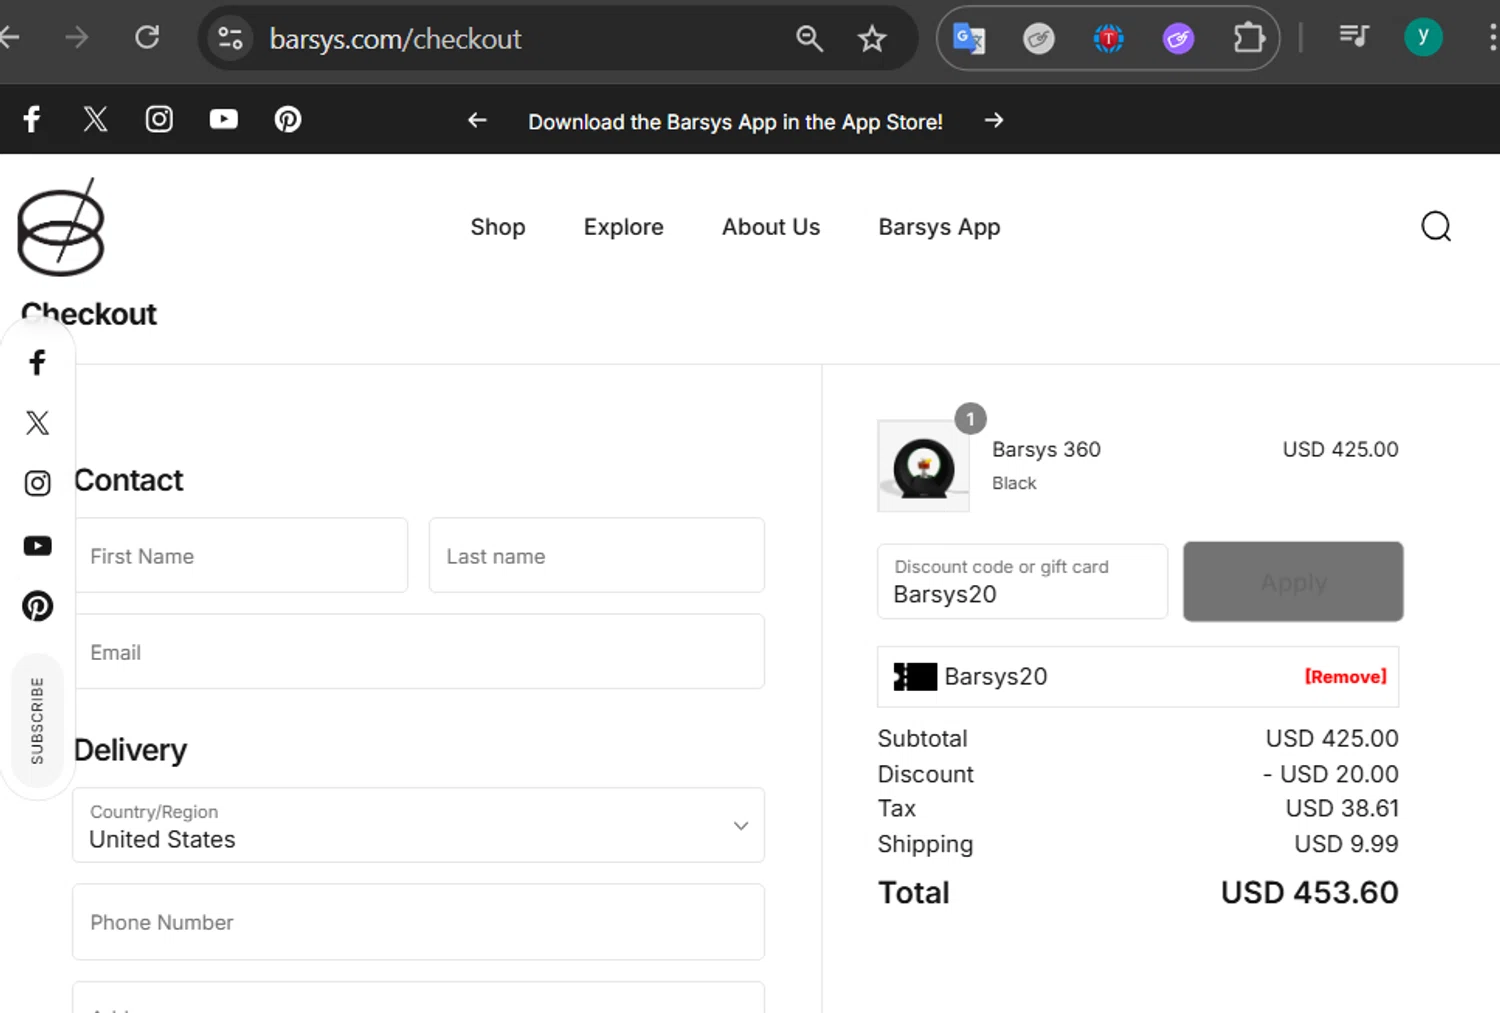Click Instagram icon in the left floating sidebar
1500x1013 pixels.
click(37, 484)
